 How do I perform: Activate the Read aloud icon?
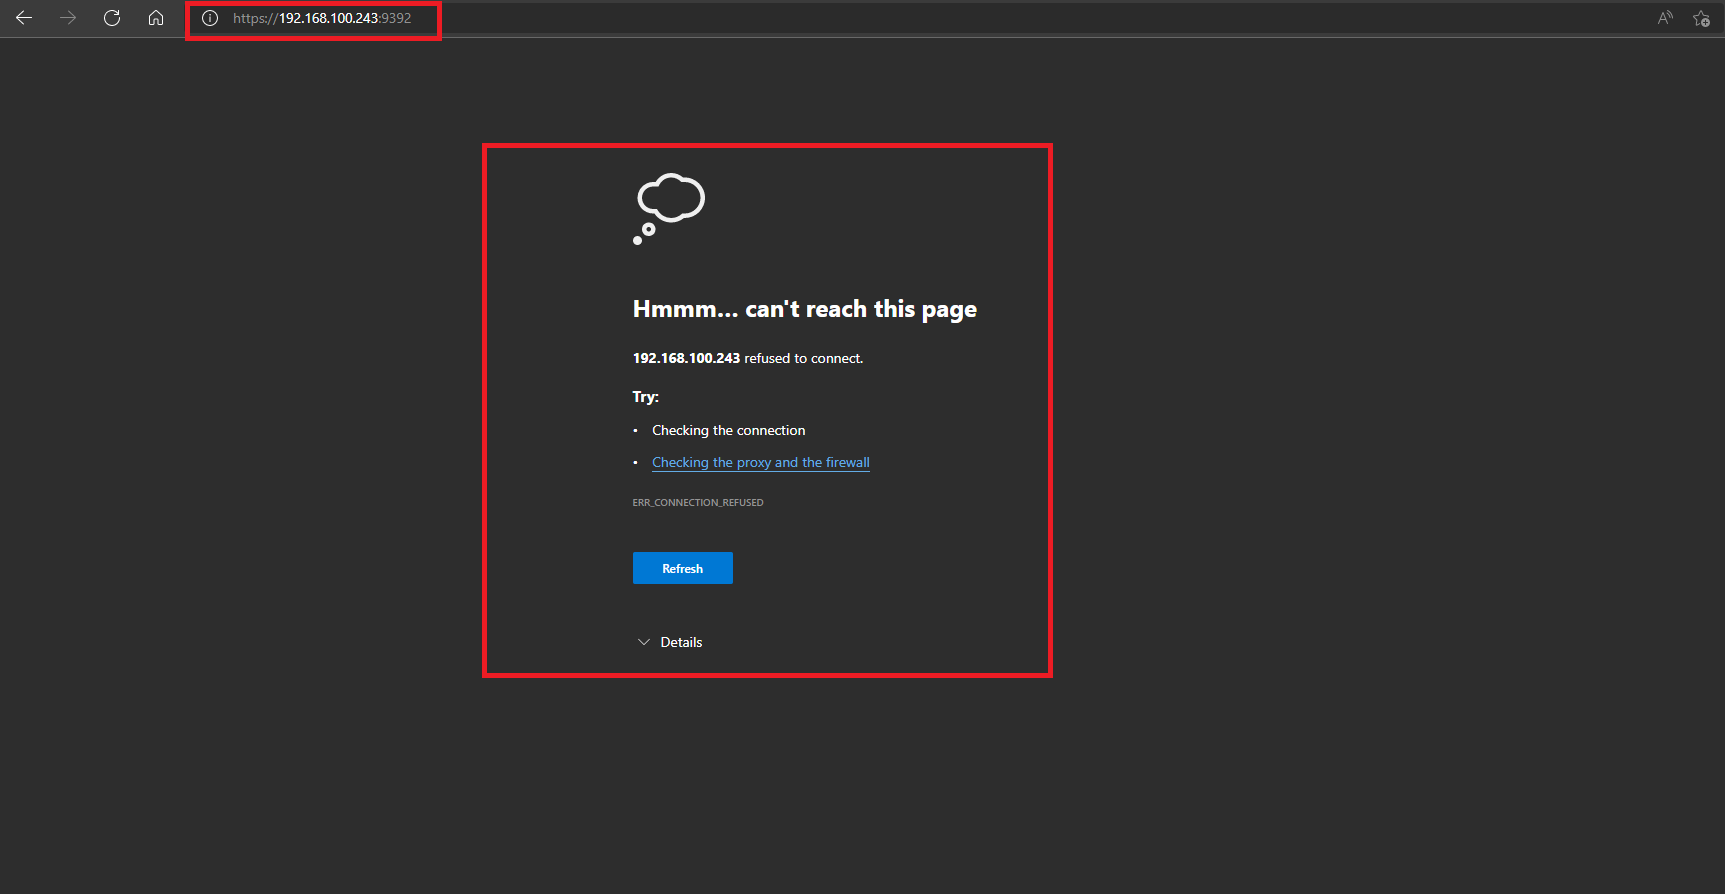[x=1665, y=18]
